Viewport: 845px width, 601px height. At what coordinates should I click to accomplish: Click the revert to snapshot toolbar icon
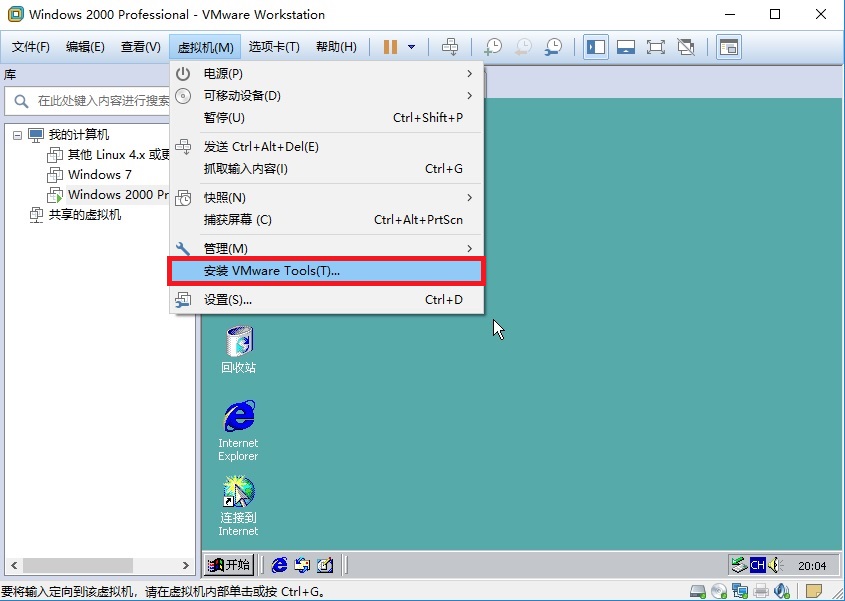coord(523,47)
